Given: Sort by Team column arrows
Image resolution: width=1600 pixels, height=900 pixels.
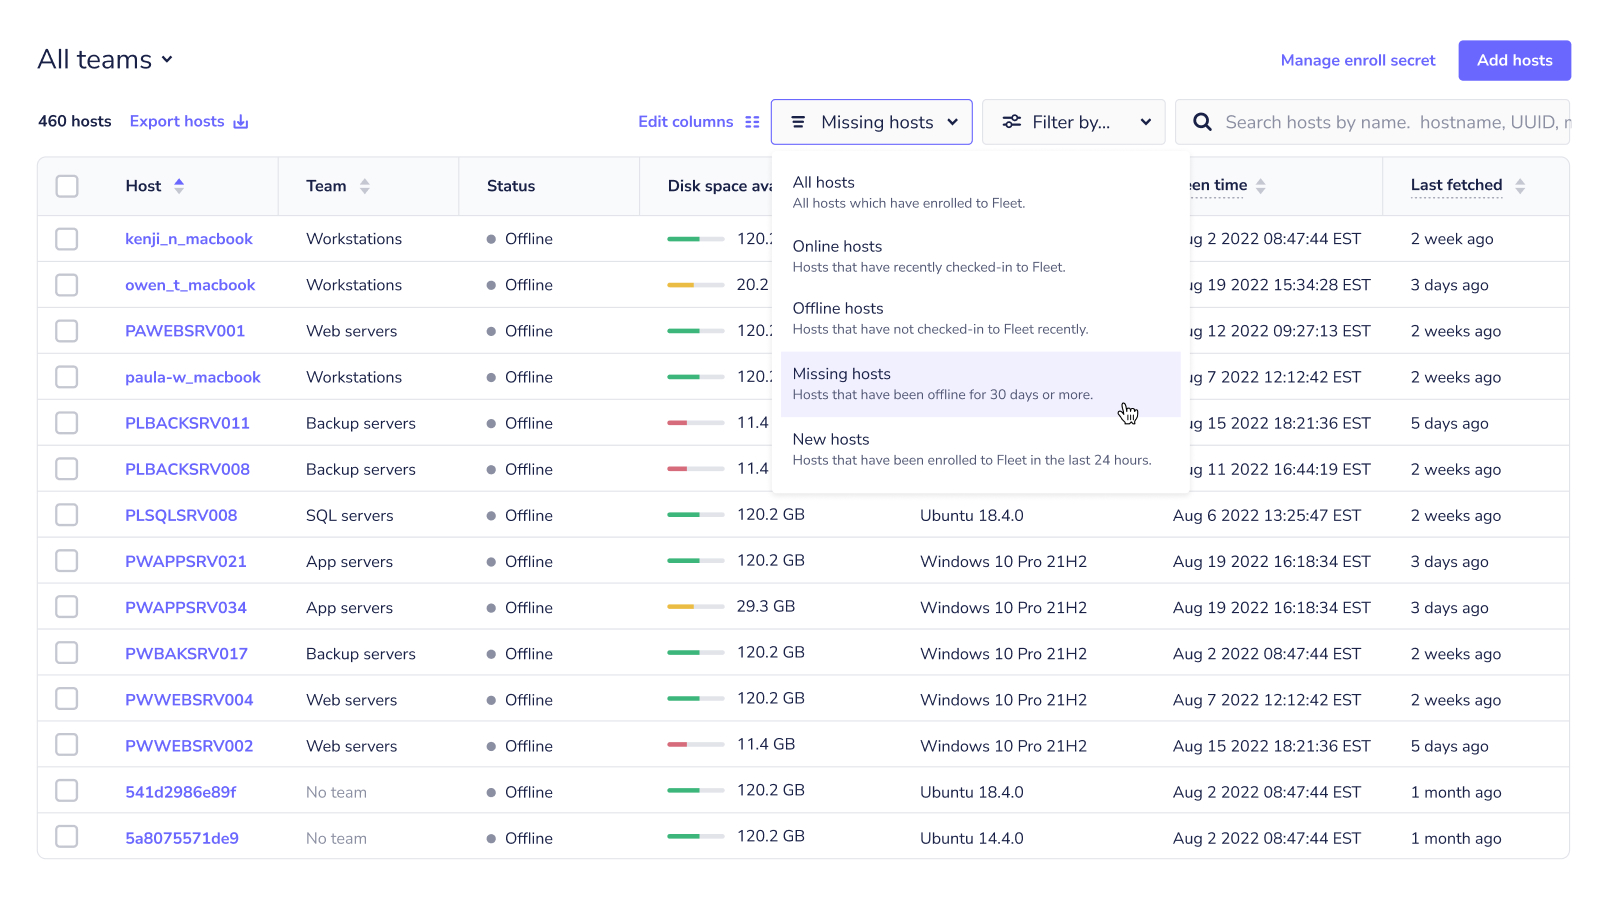Looking at the screenshot, I should point(365,186).
